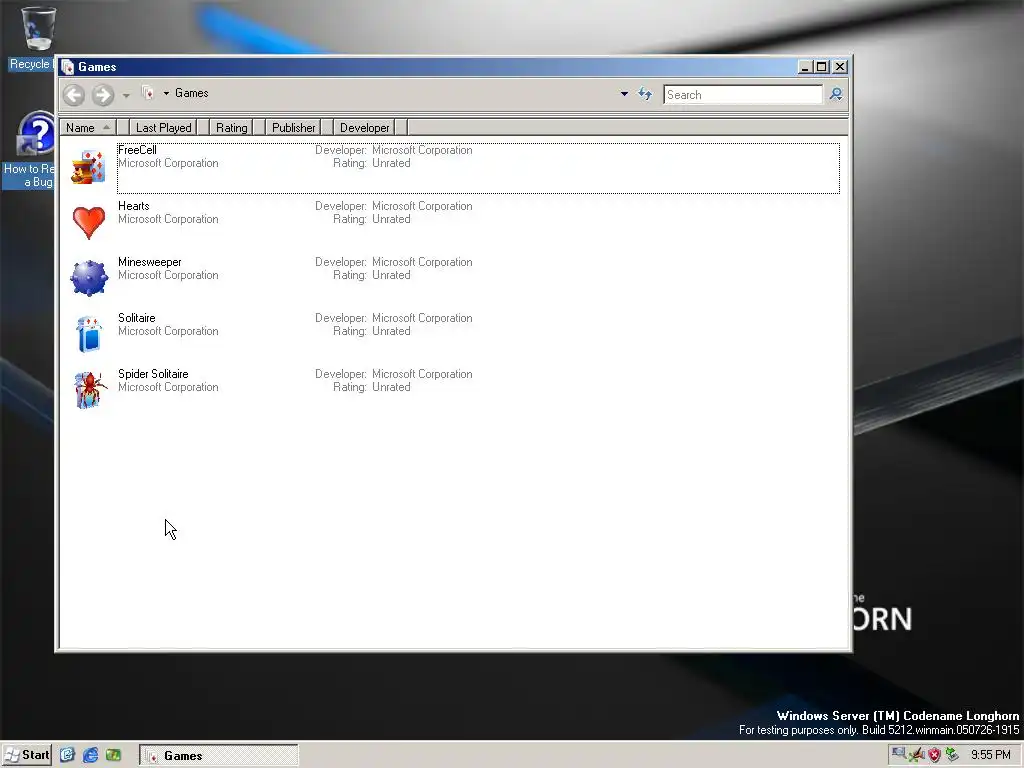Select the Minesweeper mine icon
This screenshot has height=768, width=1024.
(88, 278)
